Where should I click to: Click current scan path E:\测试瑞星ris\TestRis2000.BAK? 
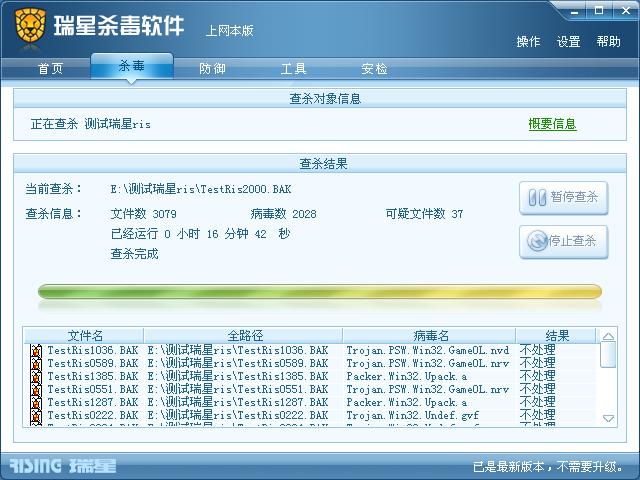(201, 189)
